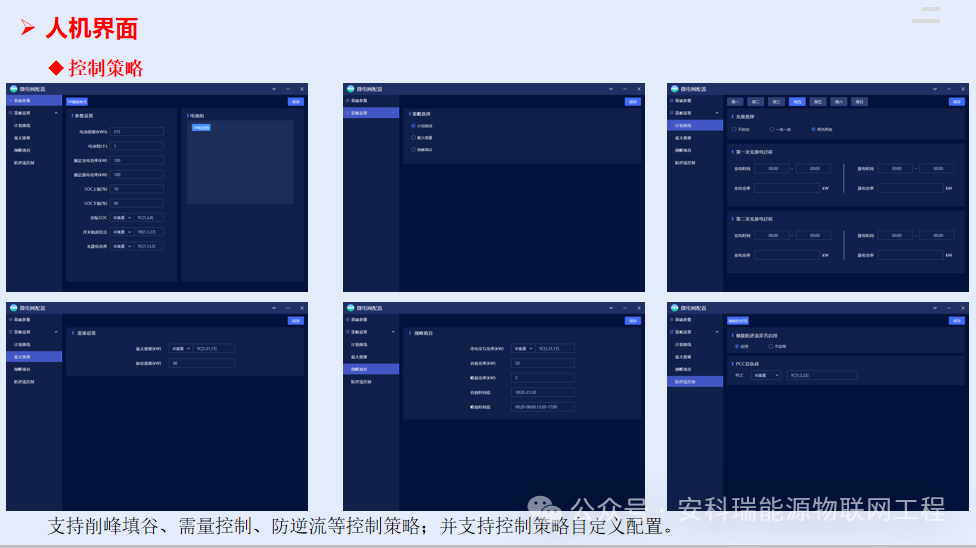This screenshot has height=548, width=976.
Task: Switch to 周二 tab
Action: click(756, 102)
